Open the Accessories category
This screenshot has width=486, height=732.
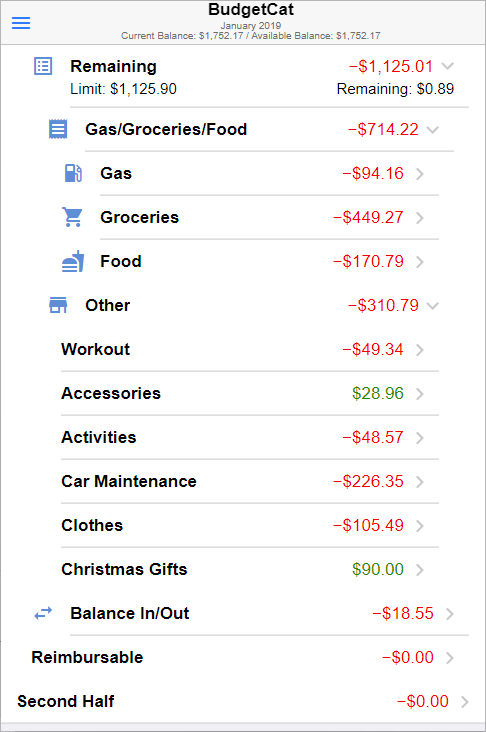point(250,394)
